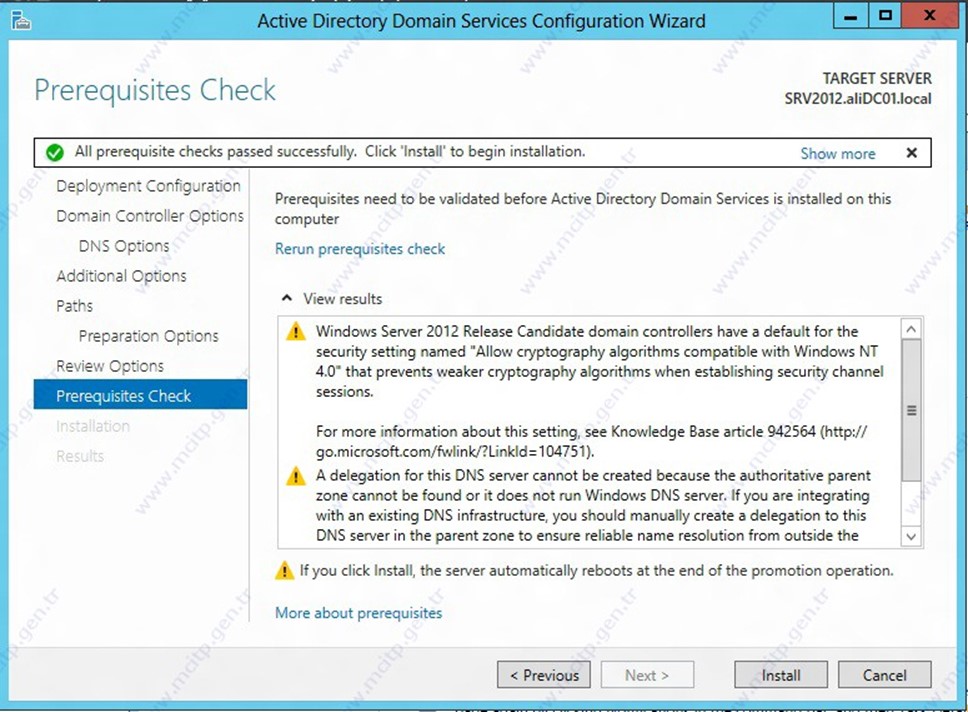Click the 'View results' label
Screen dimensions: 968x712
[343, 299]
